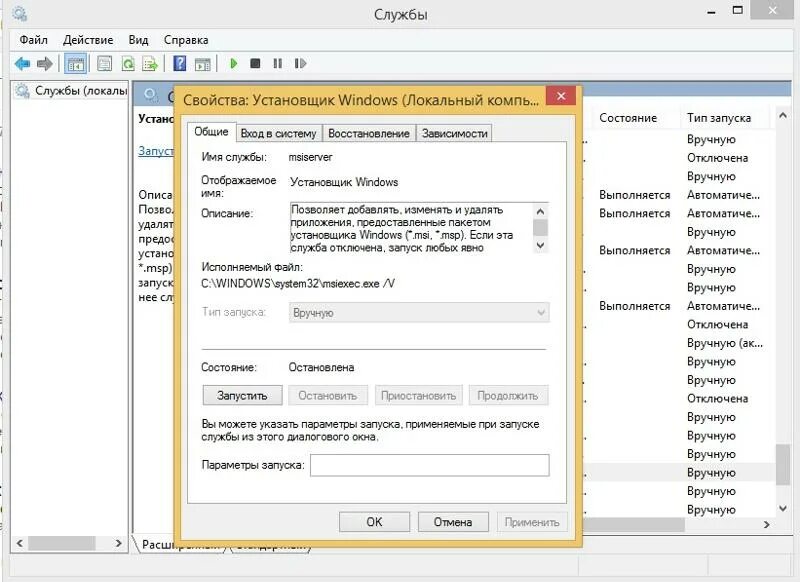800x582 pixels.
Task: Click the Остановить button
Action: coord(328,395)
